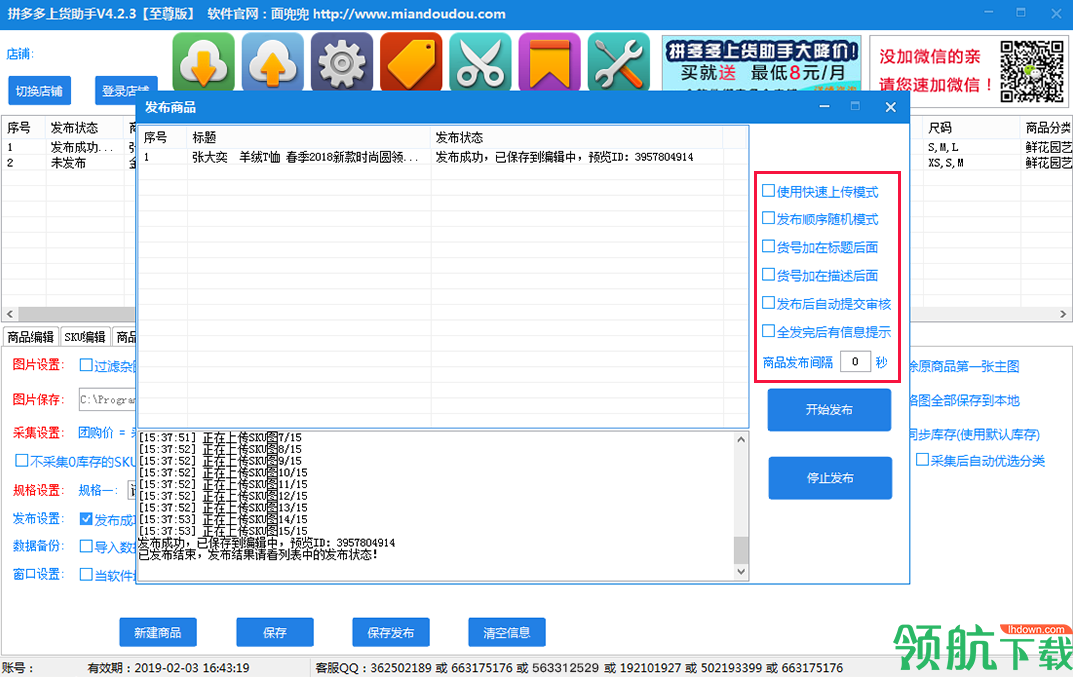Viewport: 1073px width, 677px height.
Task: Click the 尺码 column header
Action: pos(970,128)
